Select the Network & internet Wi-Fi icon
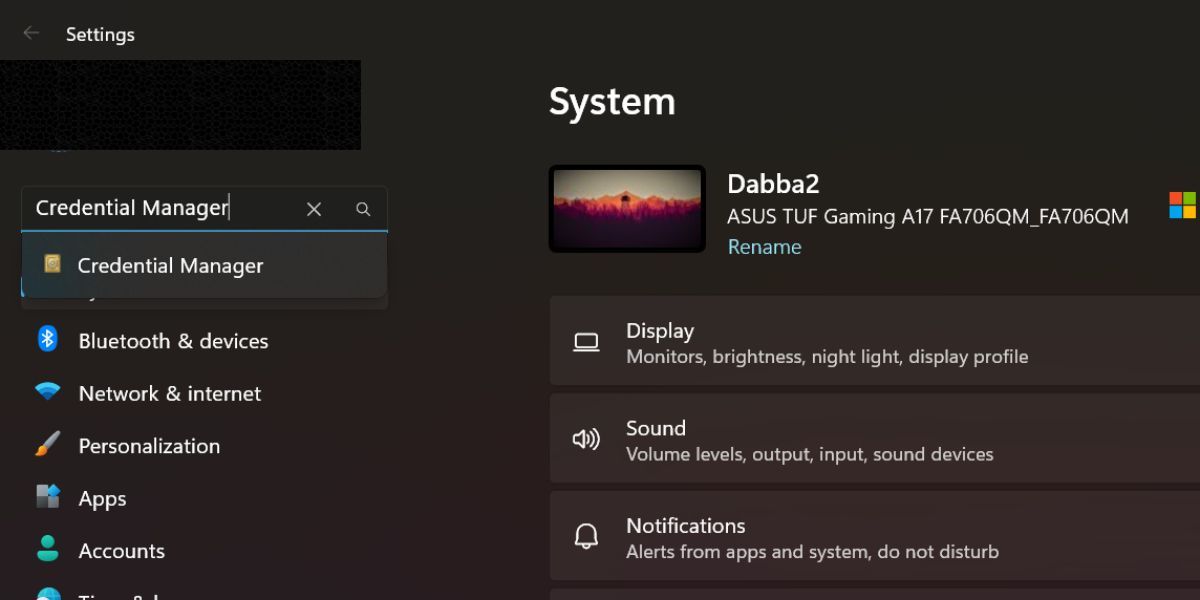Image resolution: width=1200 pixels, height=600 pixels. [x=47, y=392]
